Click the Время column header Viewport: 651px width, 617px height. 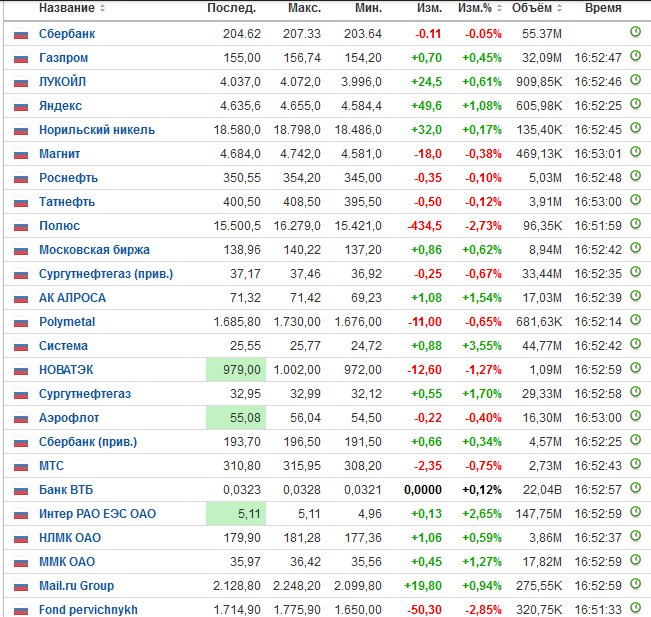click(603, 8)
